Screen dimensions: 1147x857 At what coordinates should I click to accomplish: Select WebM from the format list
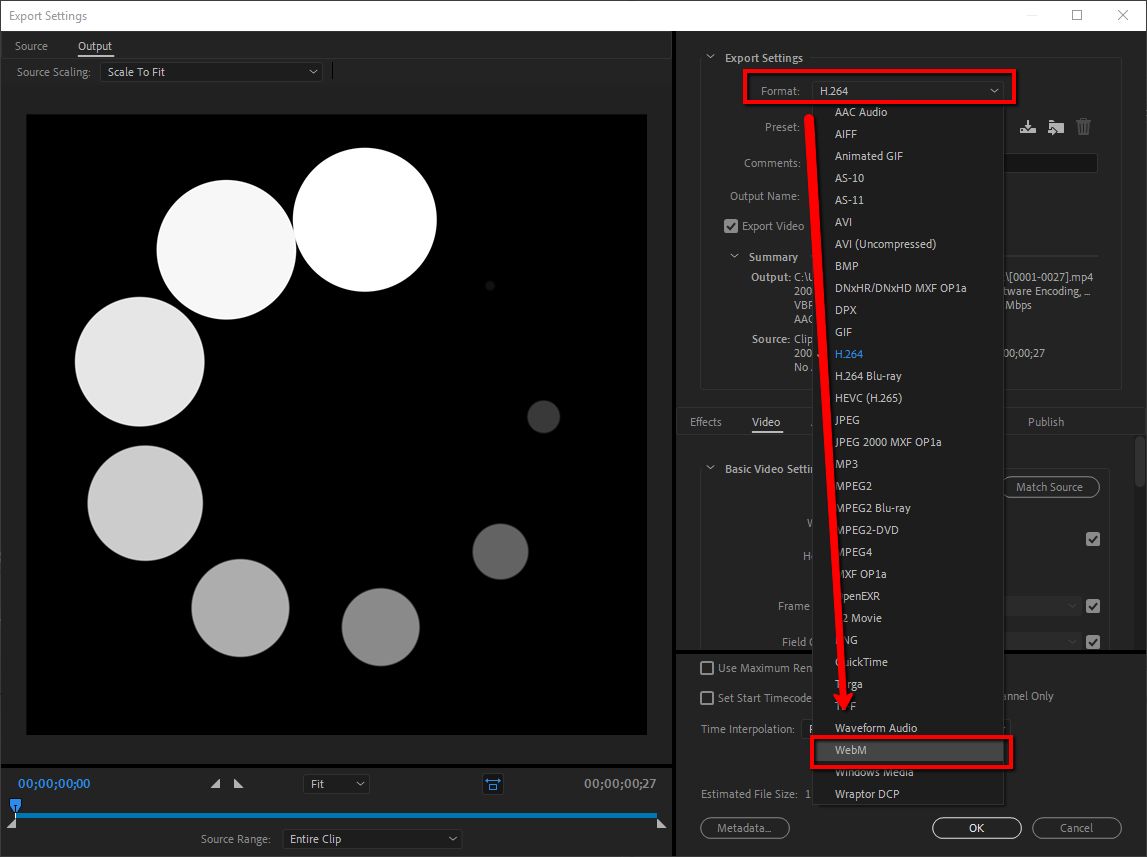(x=909, y=750)
